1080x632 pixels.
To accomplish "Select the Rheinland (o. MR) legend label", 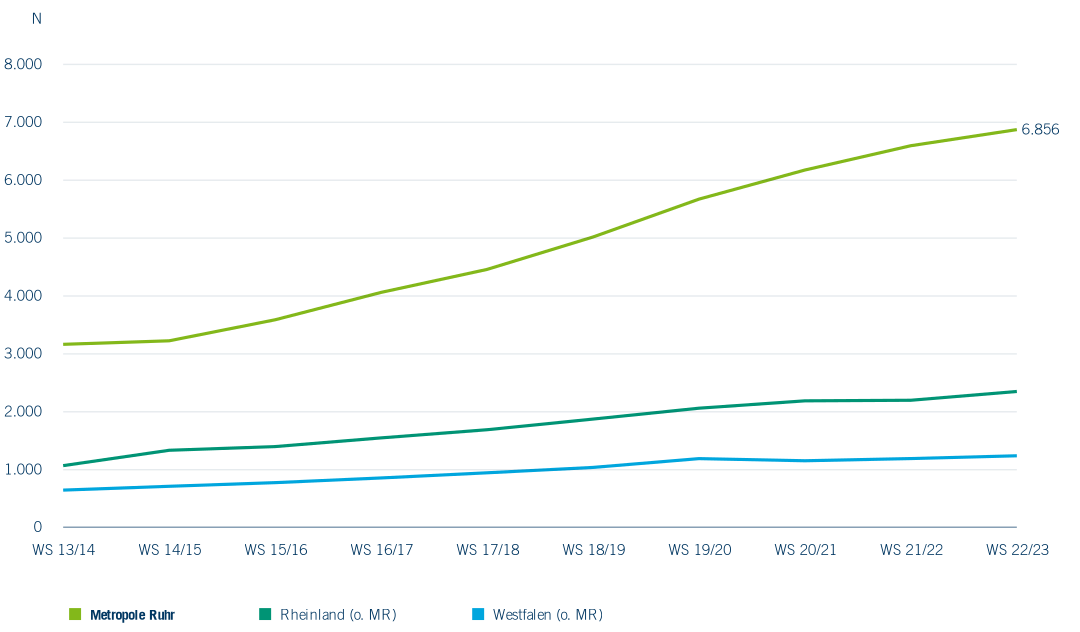I will pos(338,615).
